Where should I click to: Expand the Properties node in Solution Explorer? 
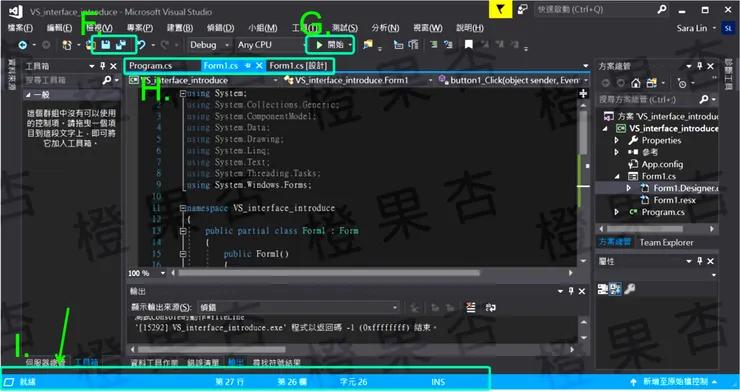coord(616,140)
